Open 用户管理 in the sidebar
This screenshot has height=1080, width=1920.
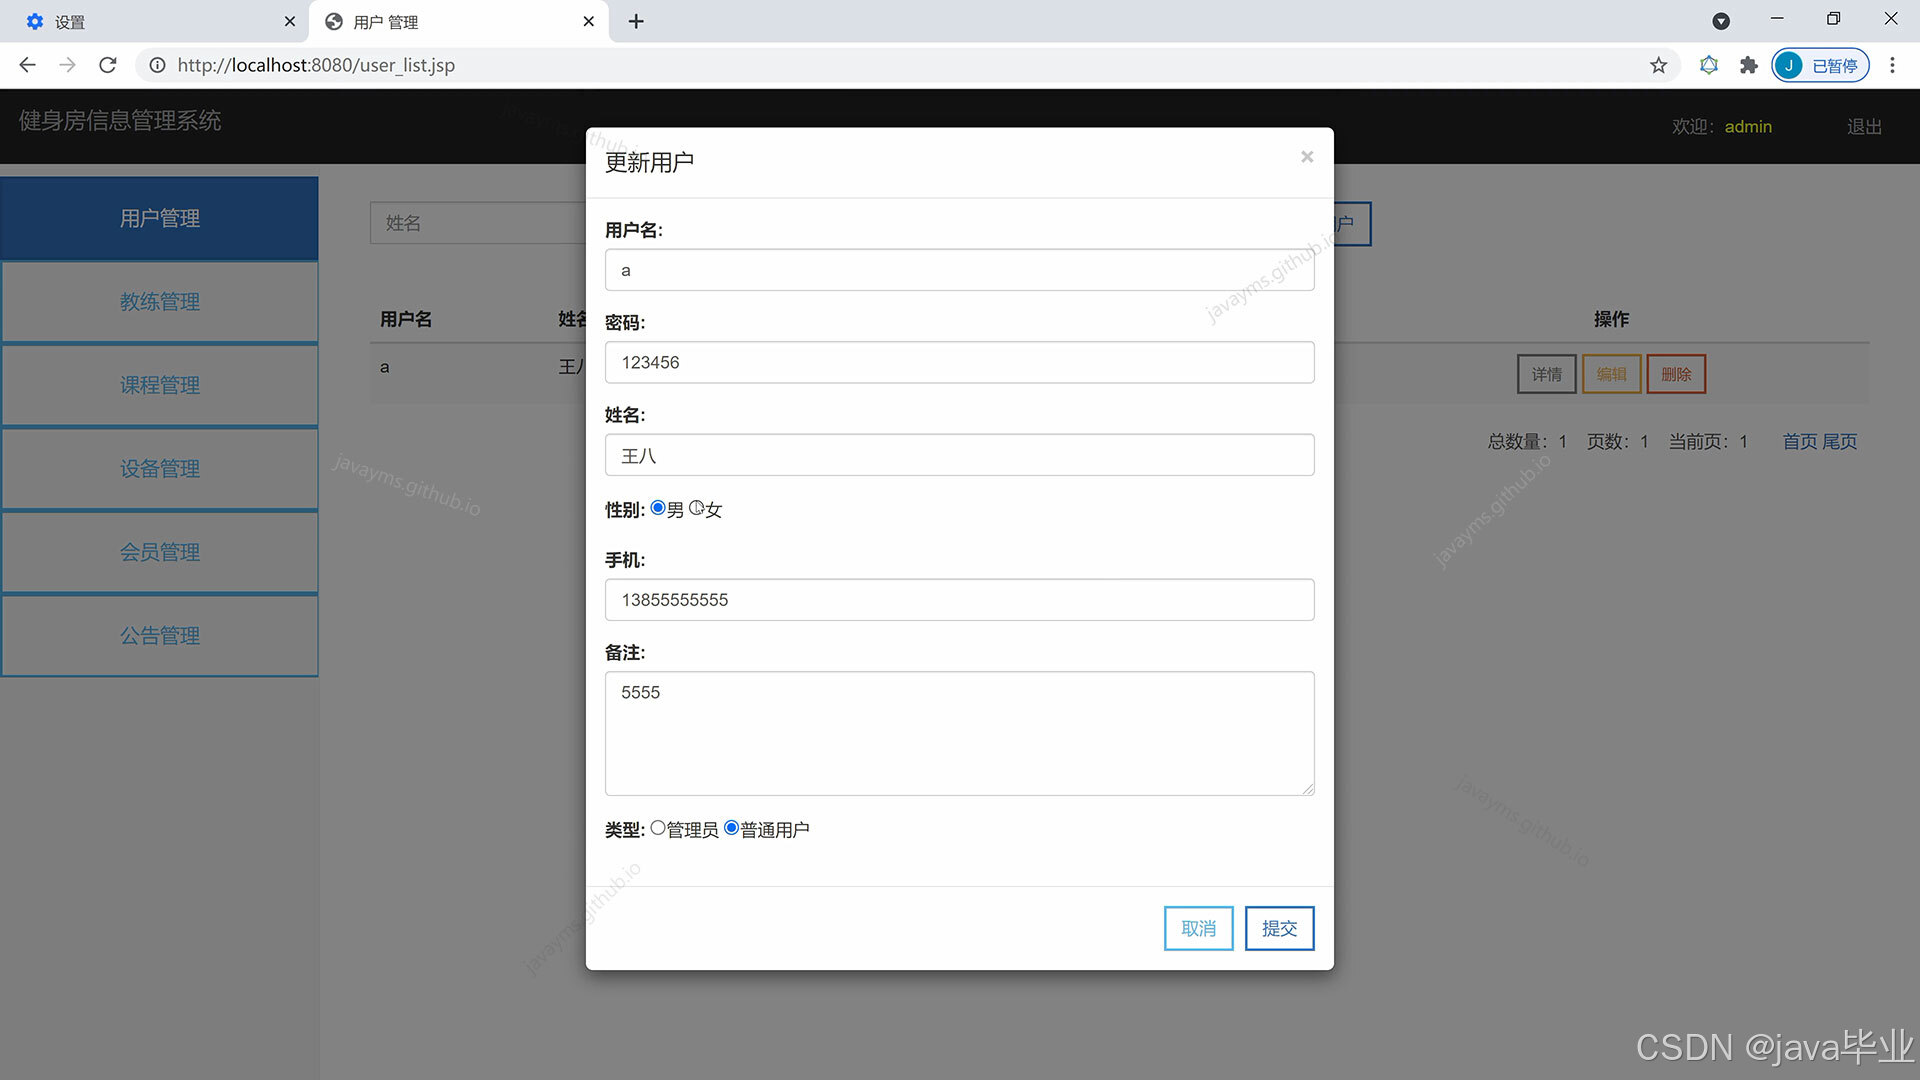[x=160, y=218]
